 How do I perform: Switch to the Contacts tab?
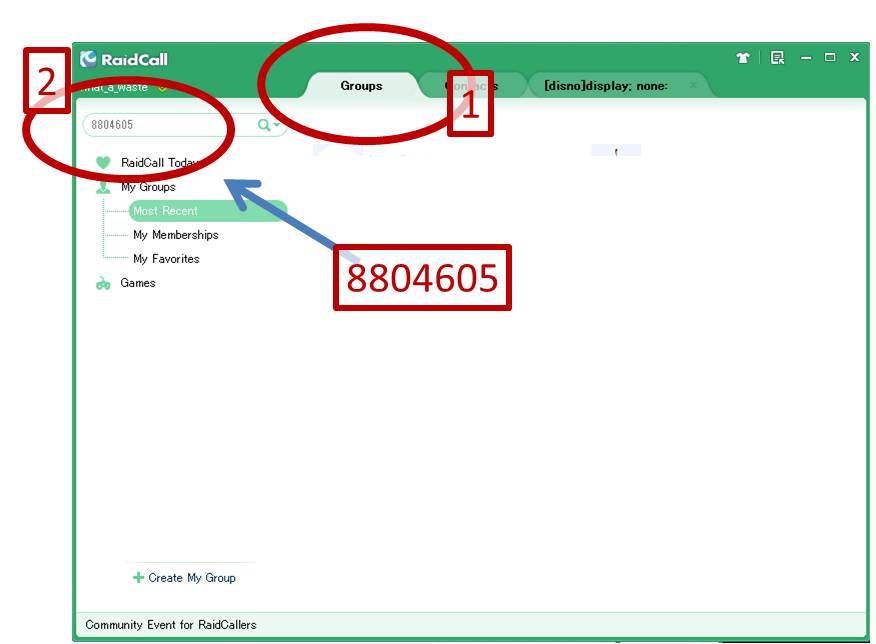[471, 86]
